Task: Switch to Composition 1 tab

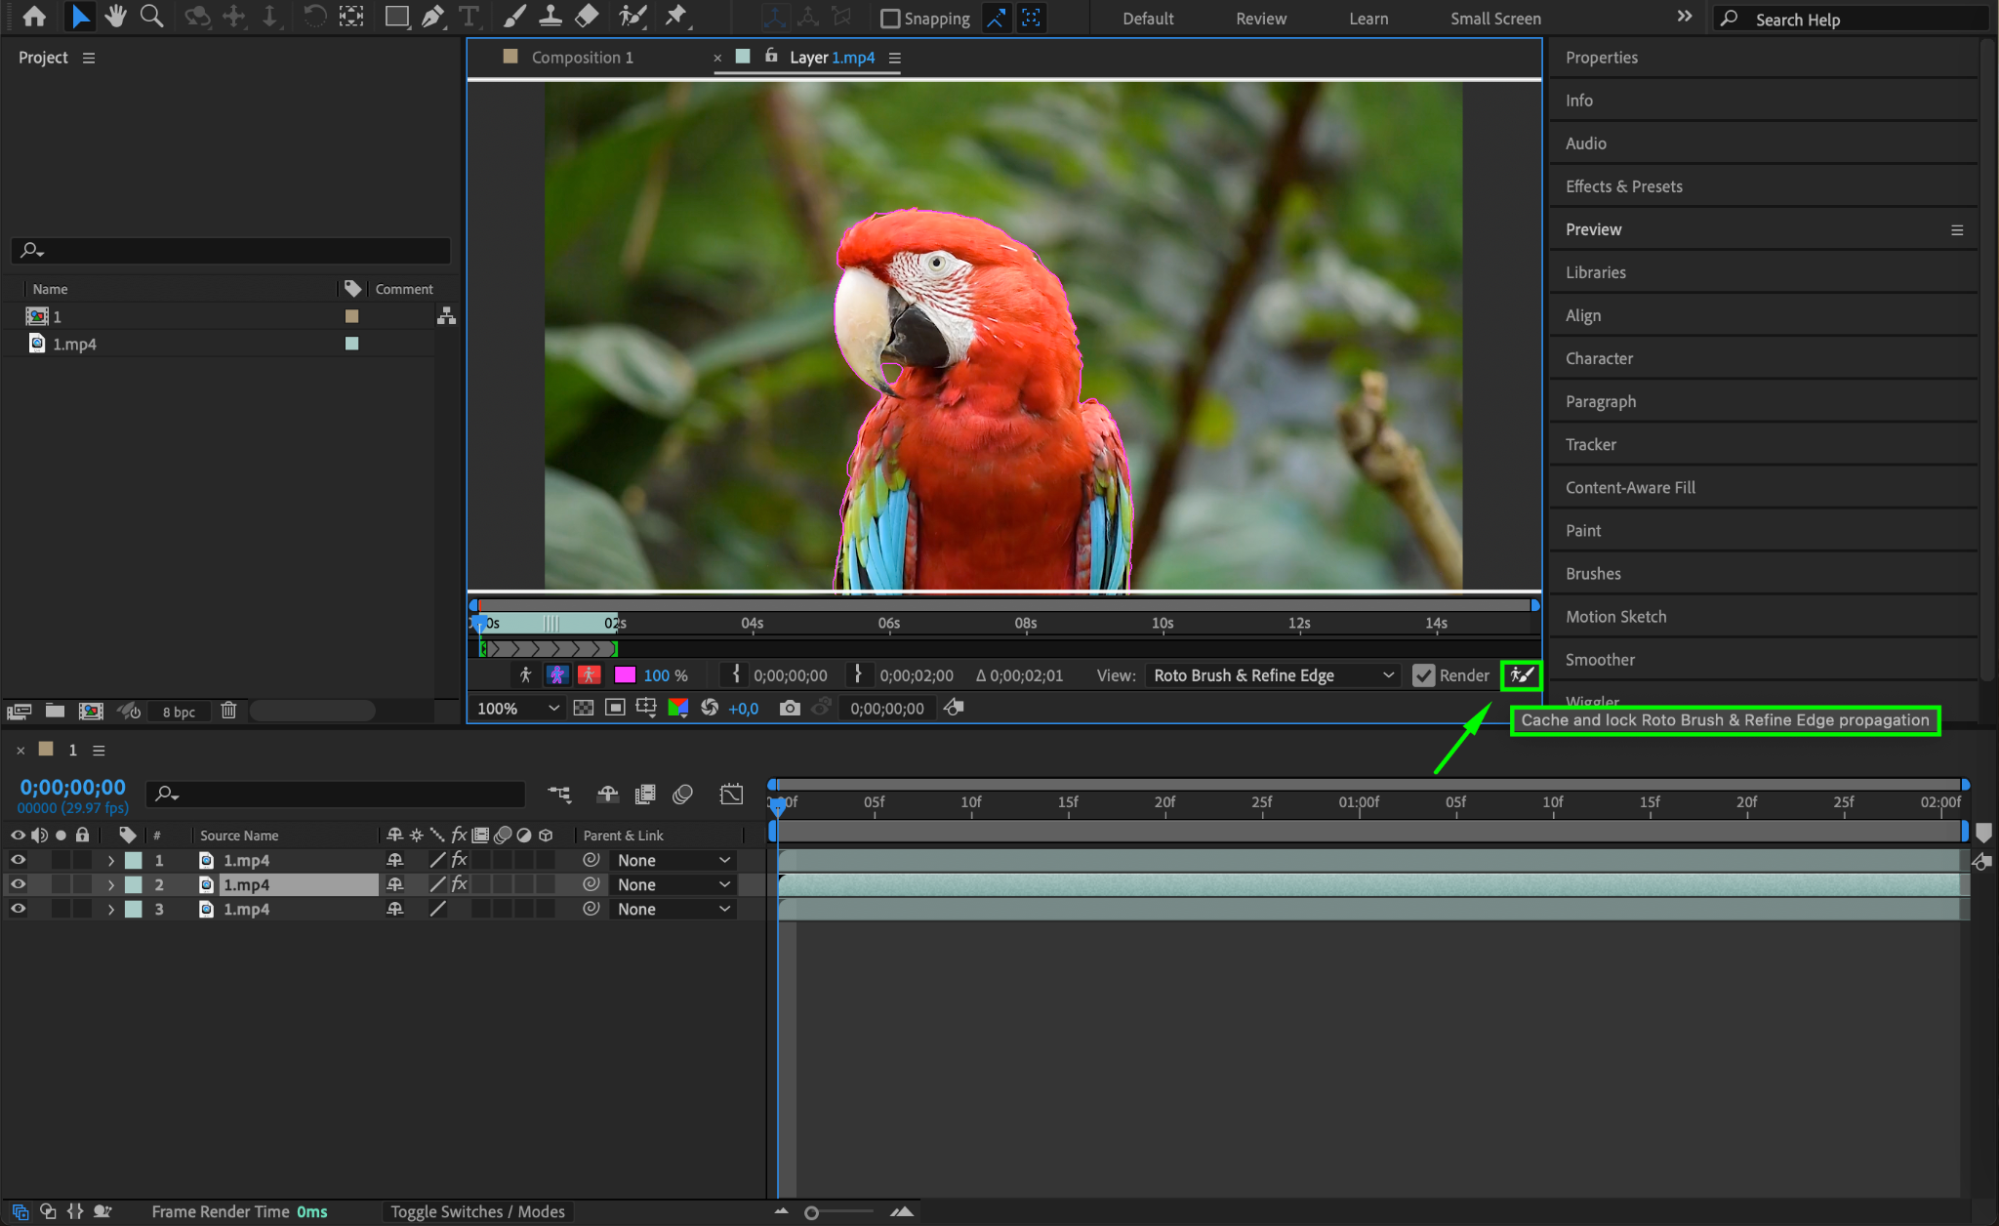Action: click(582, 57)
